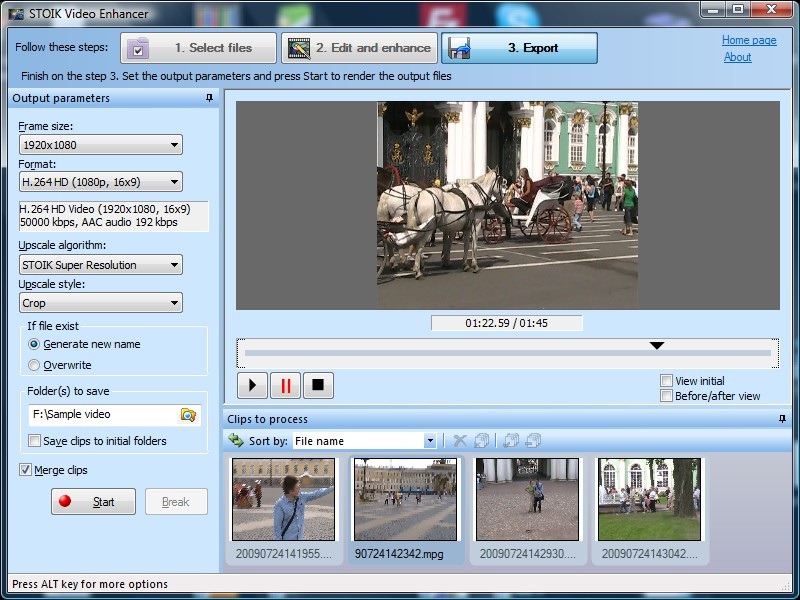Expand the Format dropdown
The image size is (800, 600).
point(101,182)
